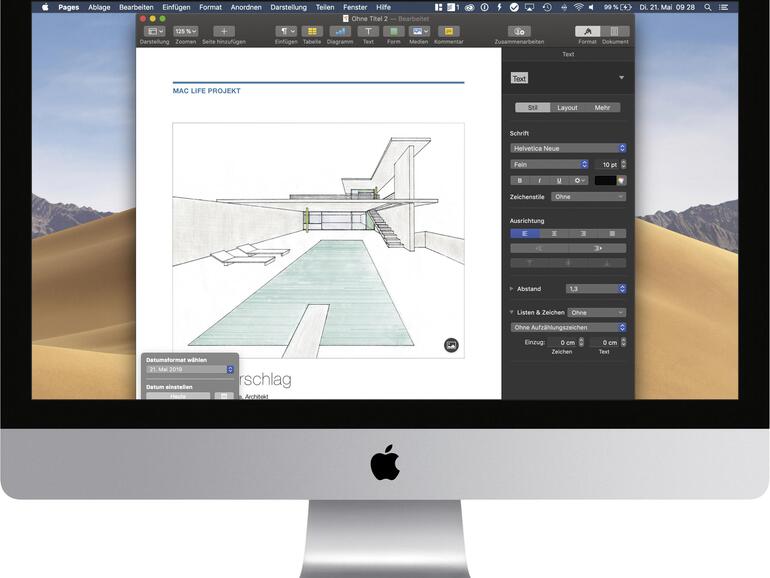This screenshot has height=578, width=770.
Task: Open the Hilfe menu
Action: (384, 7)
